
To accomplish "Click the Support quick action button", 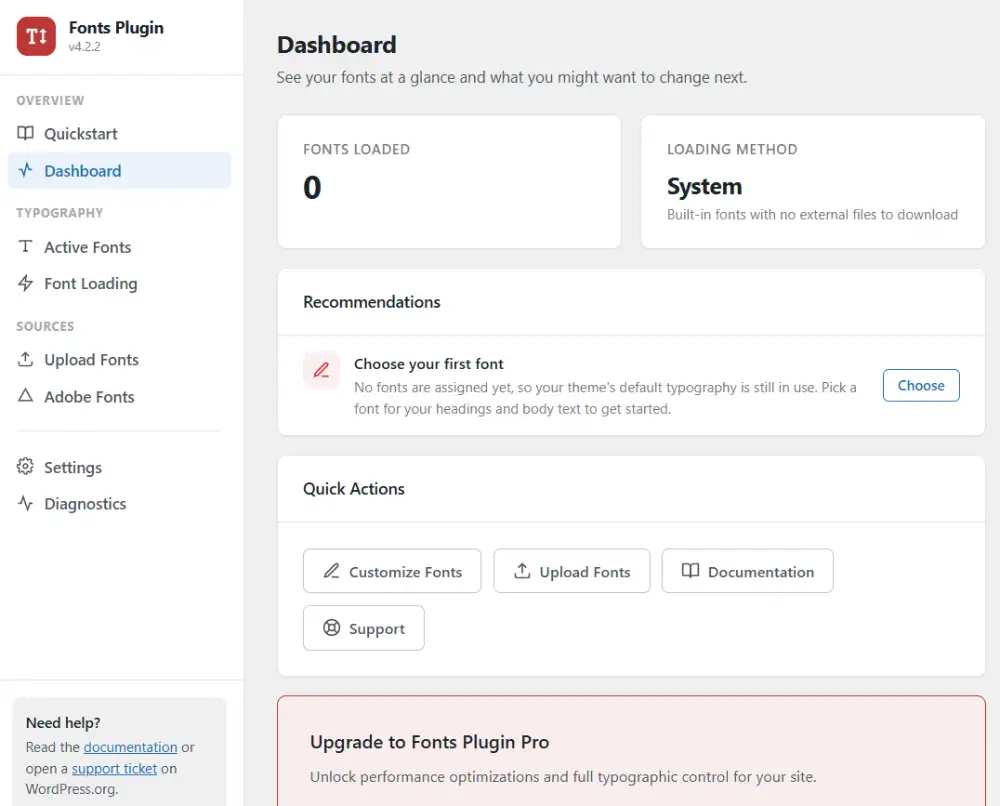I will (x=364, y=628).
